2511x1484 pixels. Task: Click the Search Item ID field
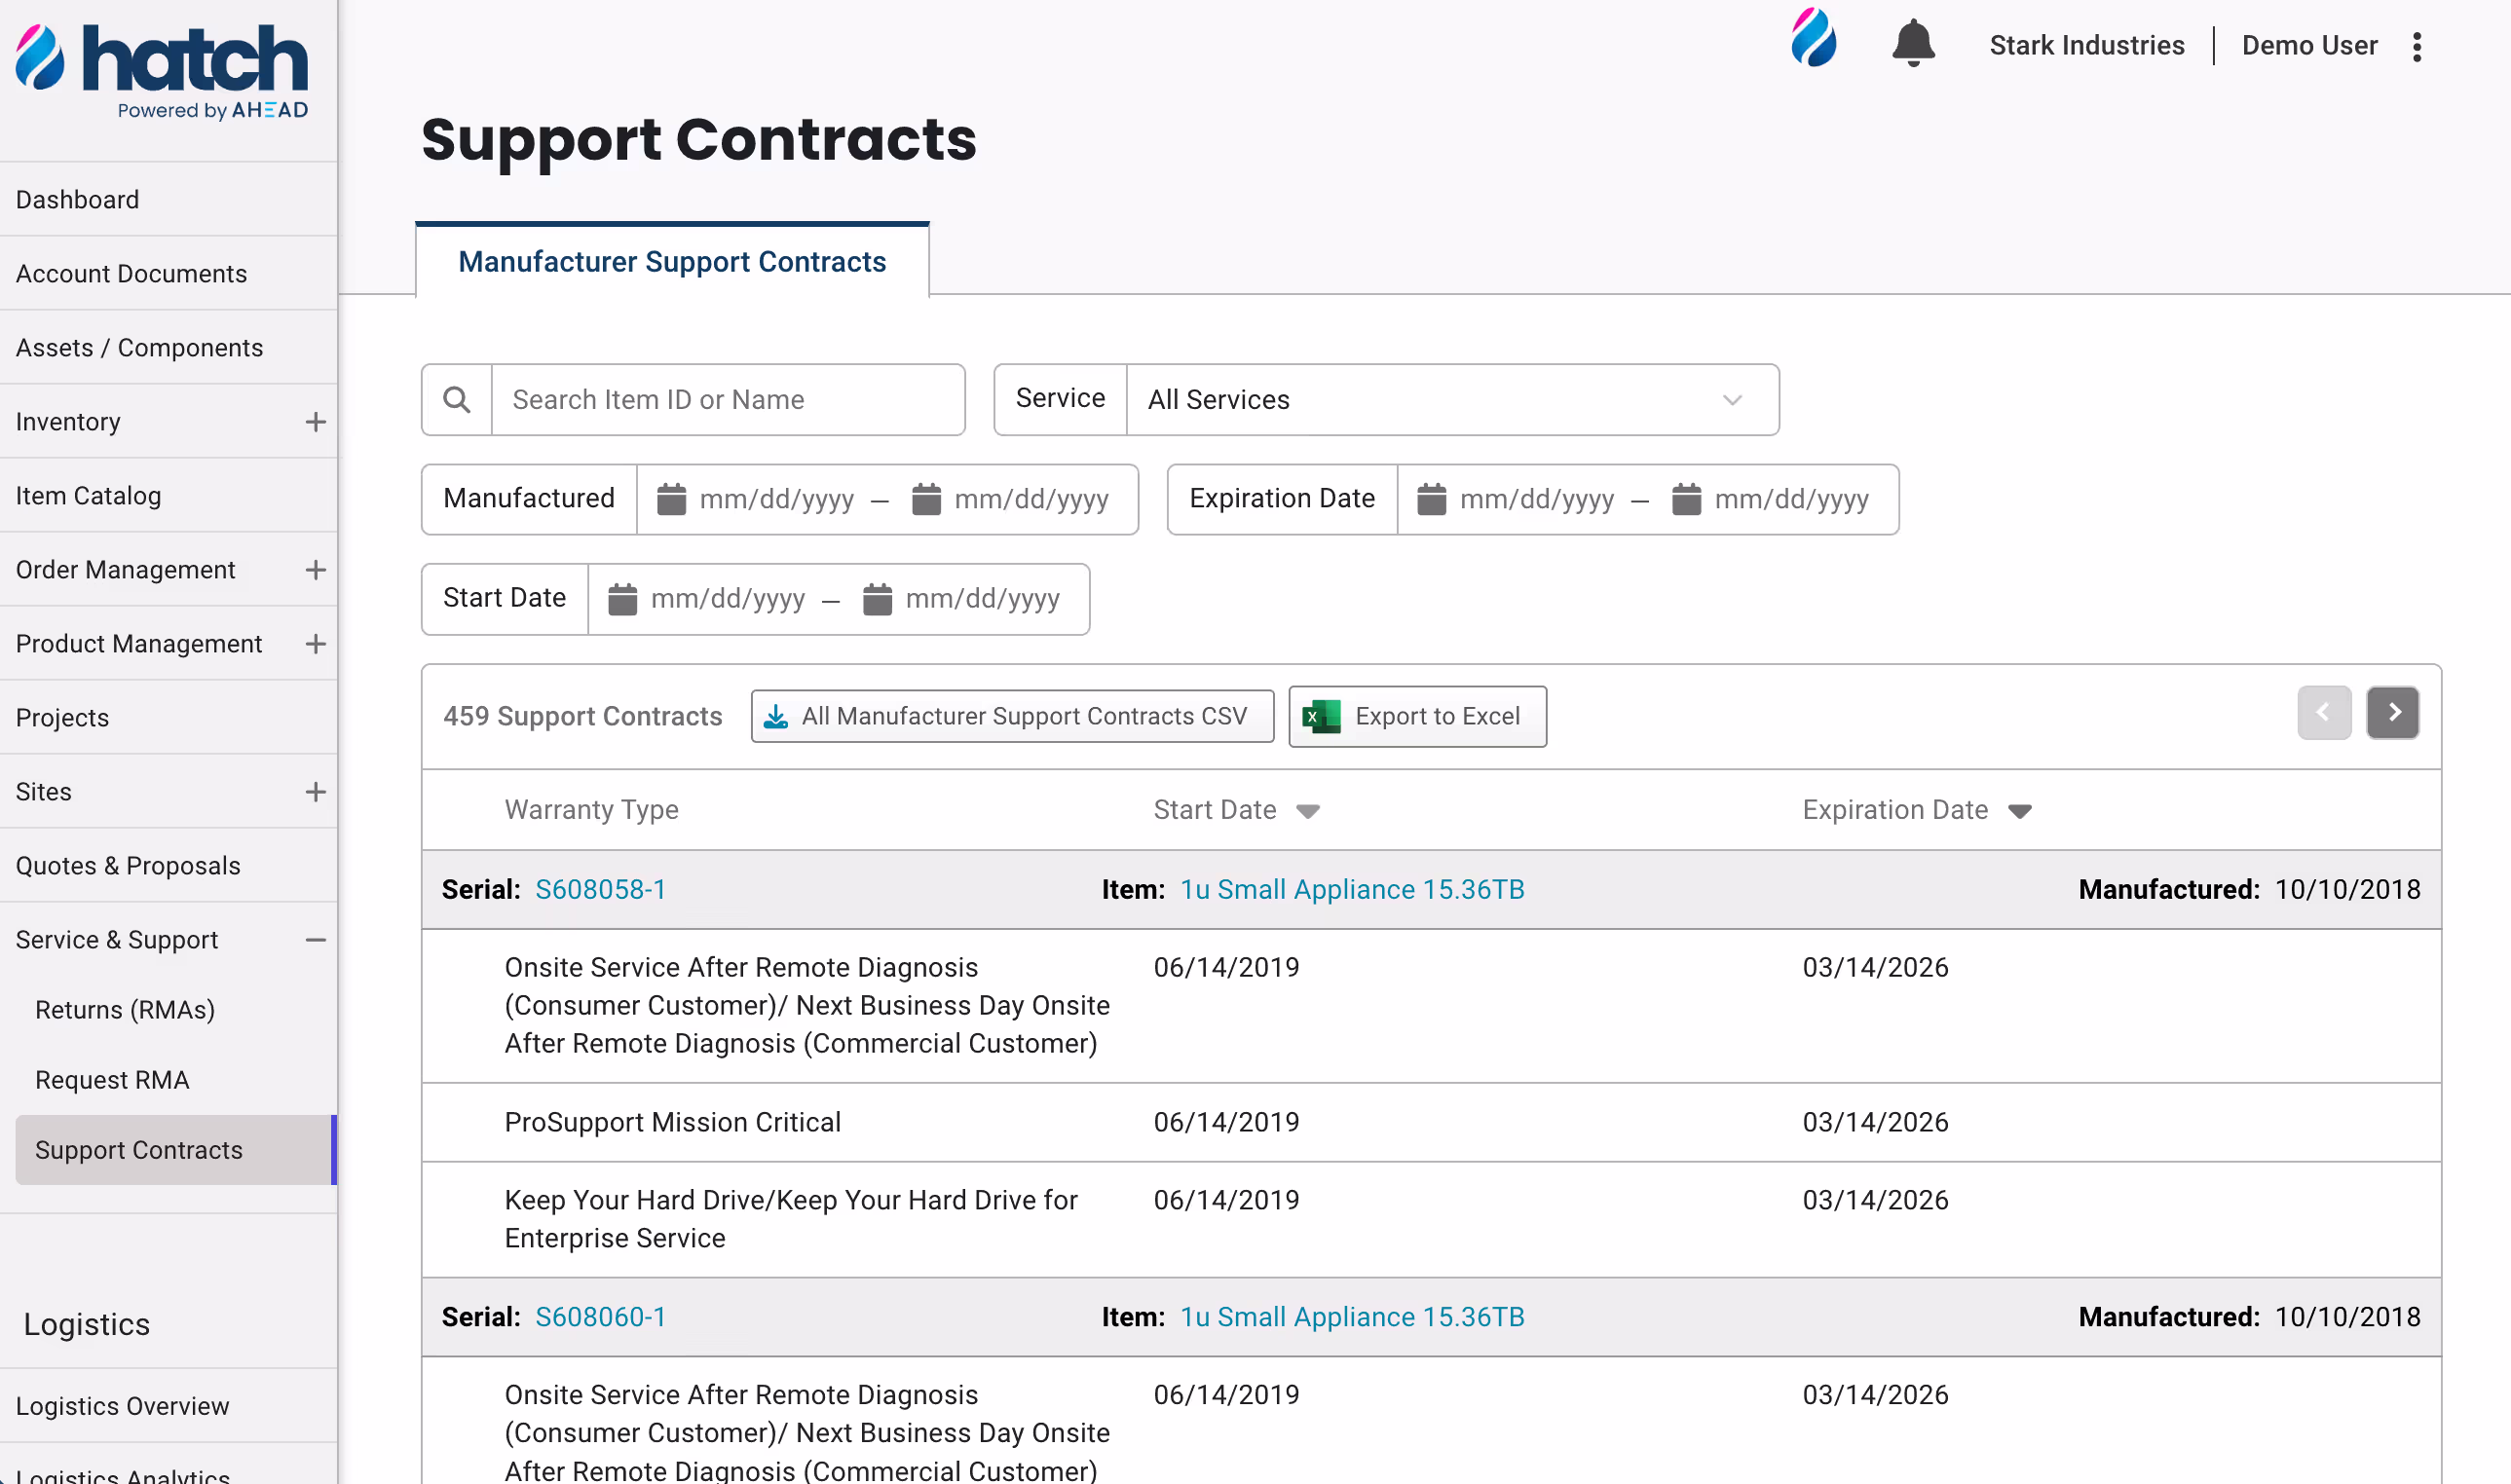(x=727, y=400)
